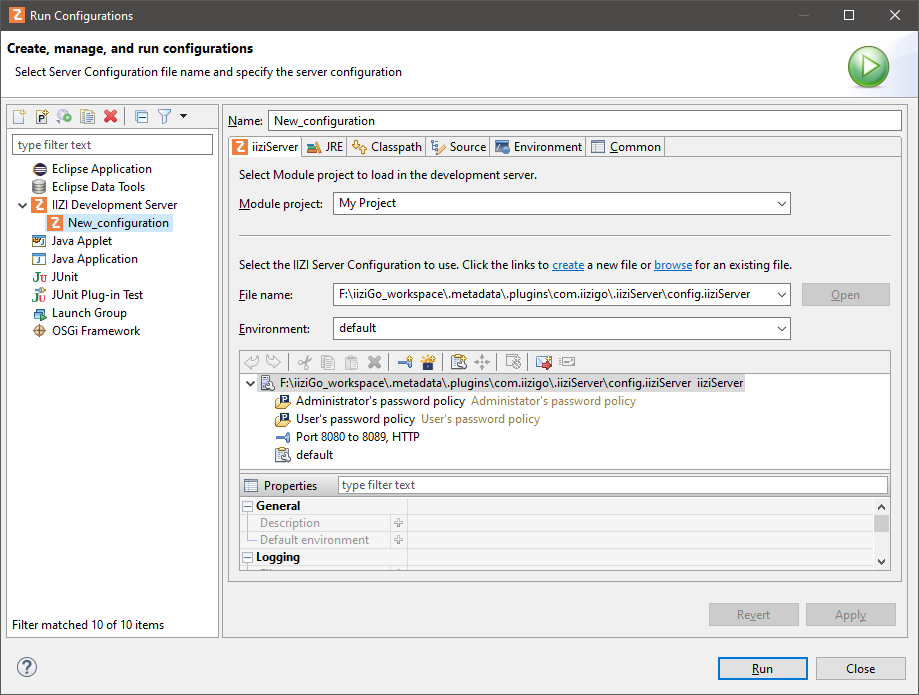The height and width of the screenshot is (695, 919).
Task: Click the Export launch configuration icon
Action: pos(64,117)
